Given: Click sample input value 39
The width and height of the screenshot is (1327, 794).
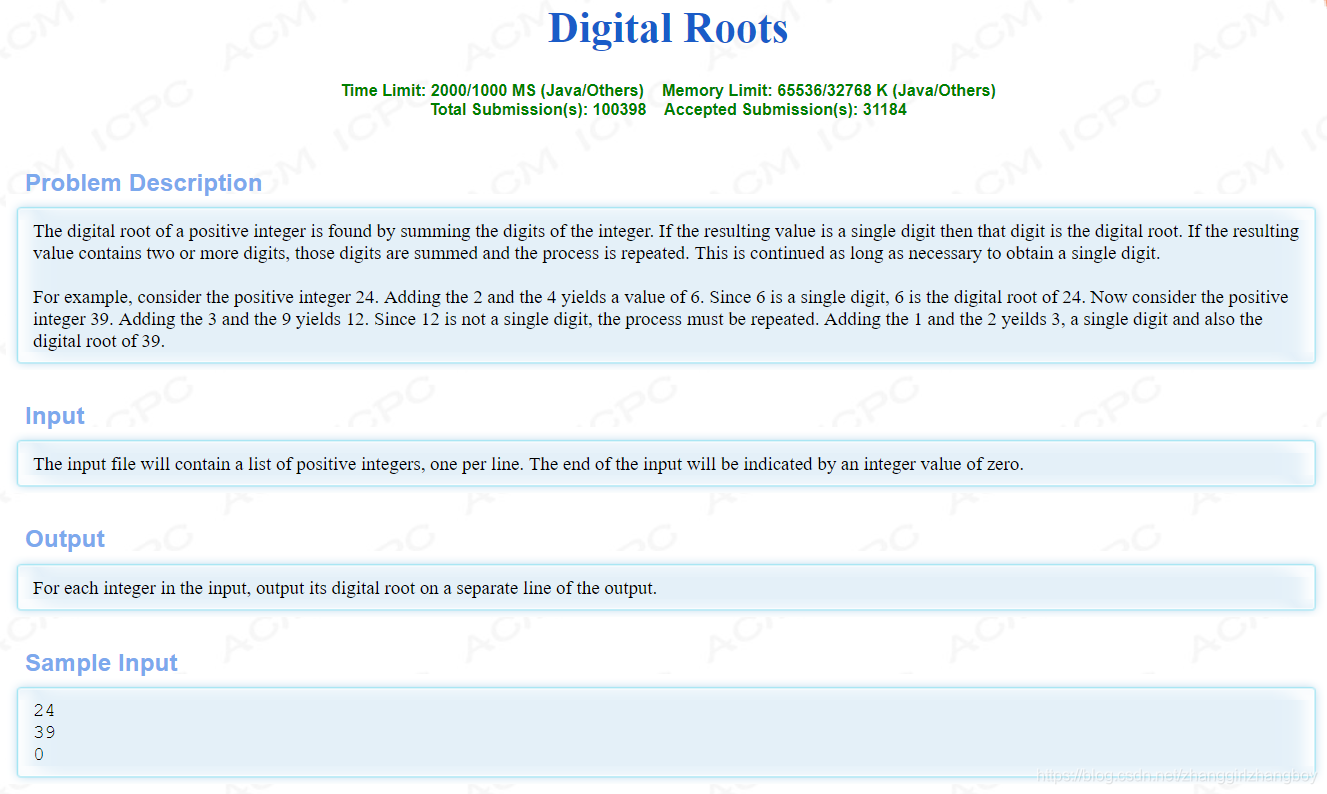Looking at the screenshot, I should [44, 732].
